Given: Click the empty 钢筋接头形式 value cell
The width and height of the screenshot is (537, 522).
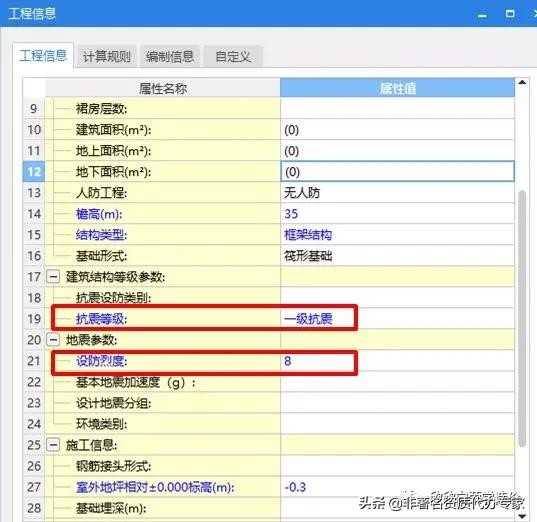Looking at the screenshot, I should tap(398, 466).
